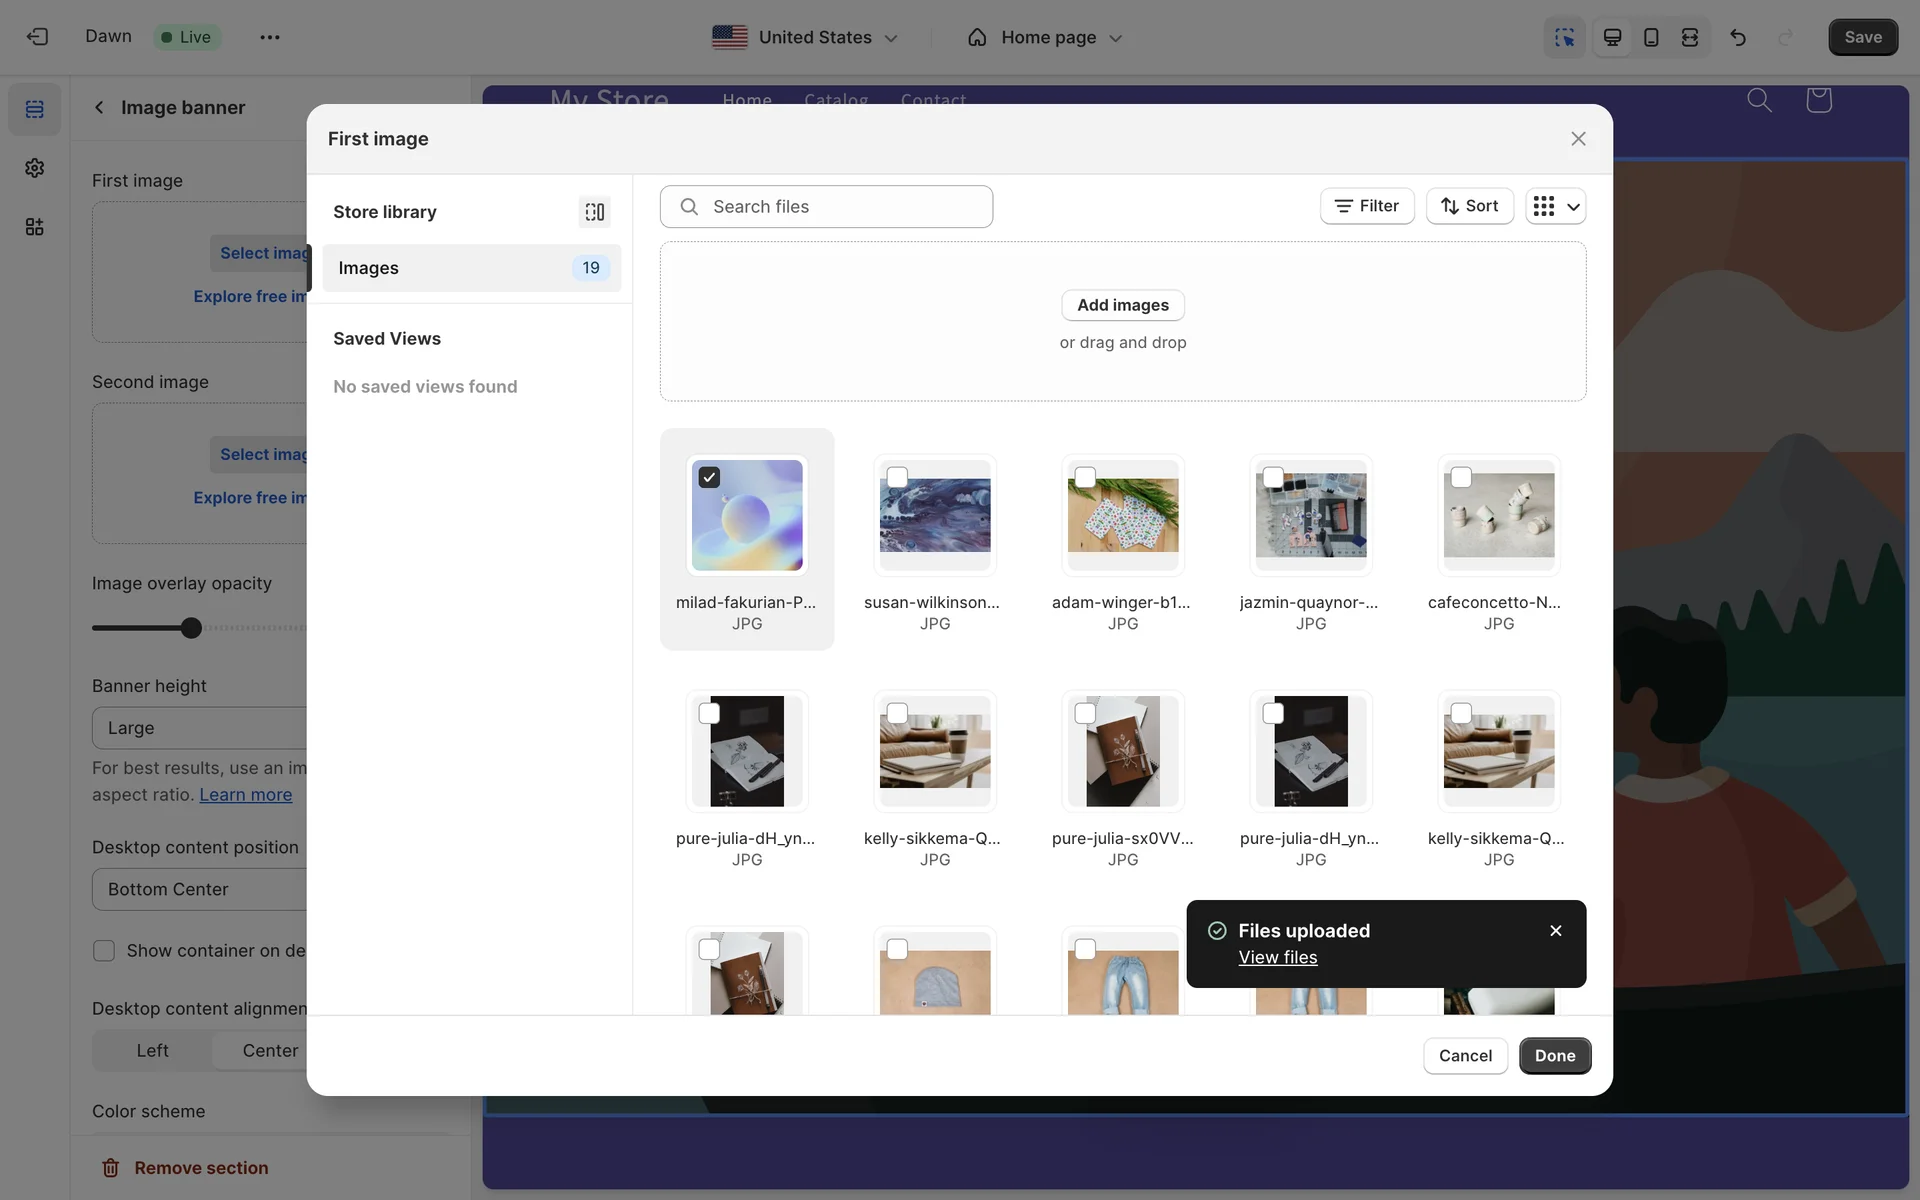Click the Add images button

pyautogui.click(x=1122, y=305)
